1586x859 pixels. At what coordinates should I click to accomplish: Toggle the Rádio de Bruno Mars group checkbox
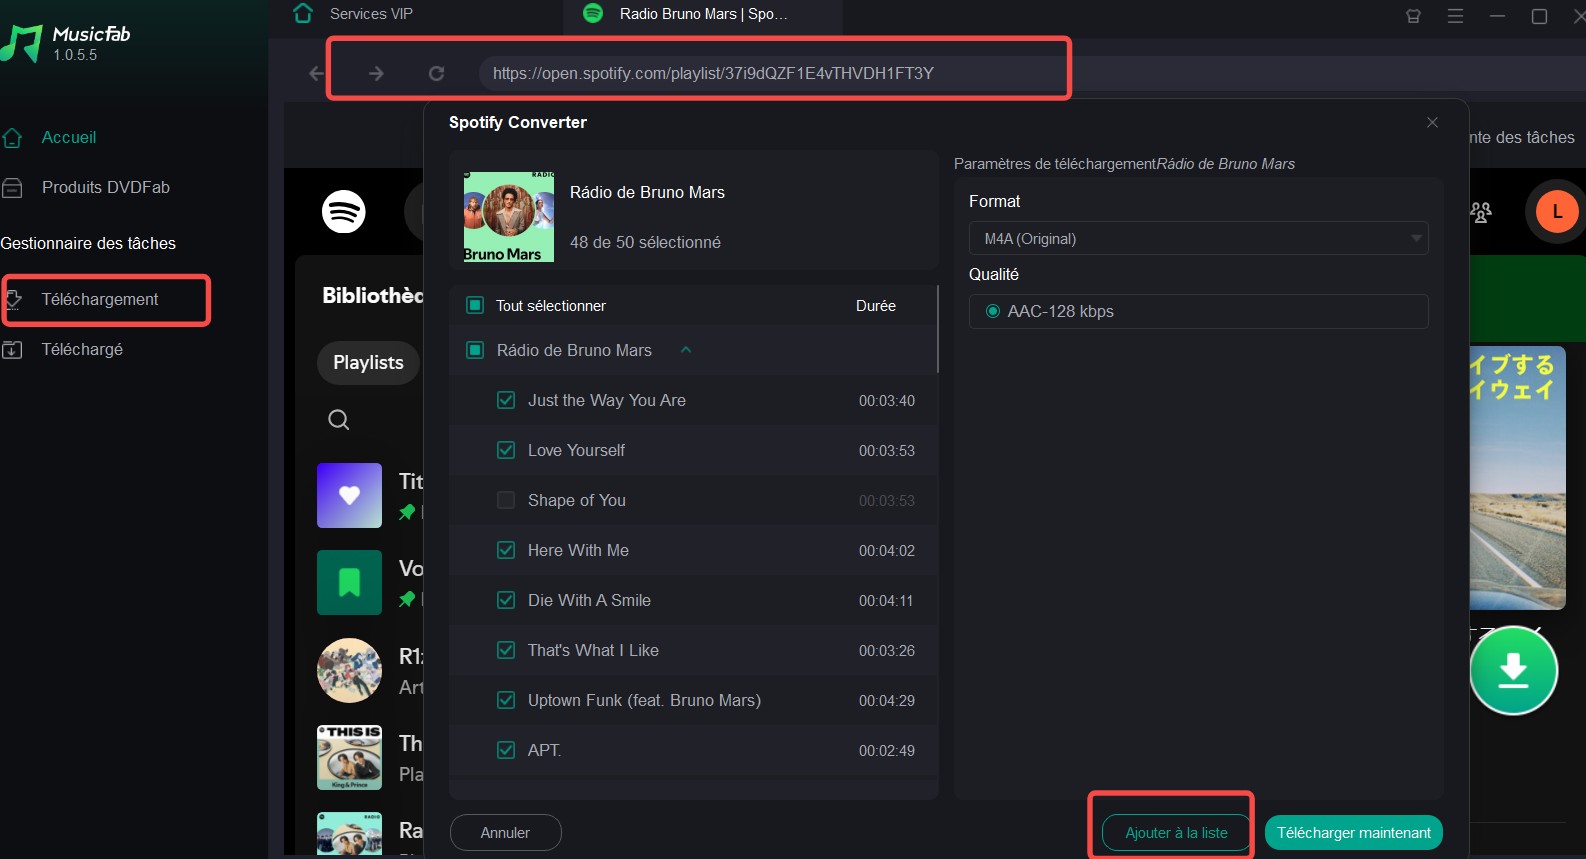click(x=476, y=350)
